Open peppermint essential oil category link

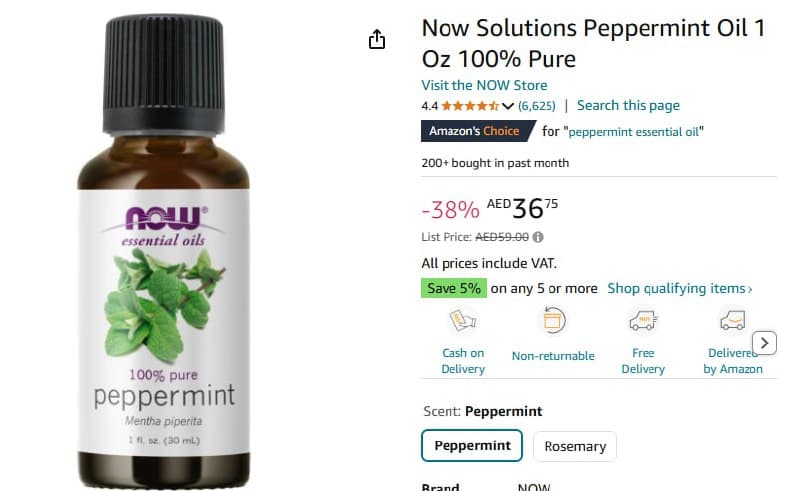633,132
